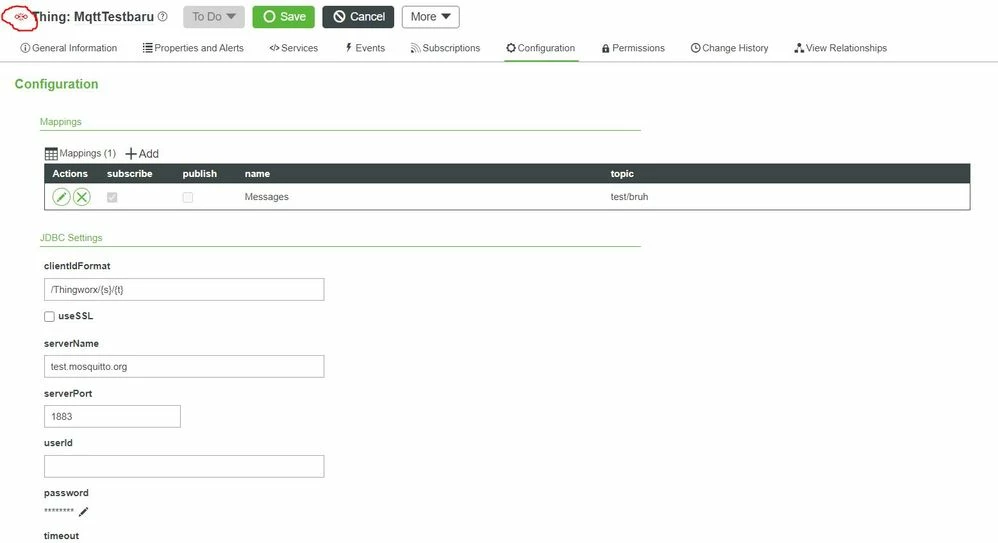Click the publish column header
The width and height of the screenshot is (998, 543).
point(200,174)
